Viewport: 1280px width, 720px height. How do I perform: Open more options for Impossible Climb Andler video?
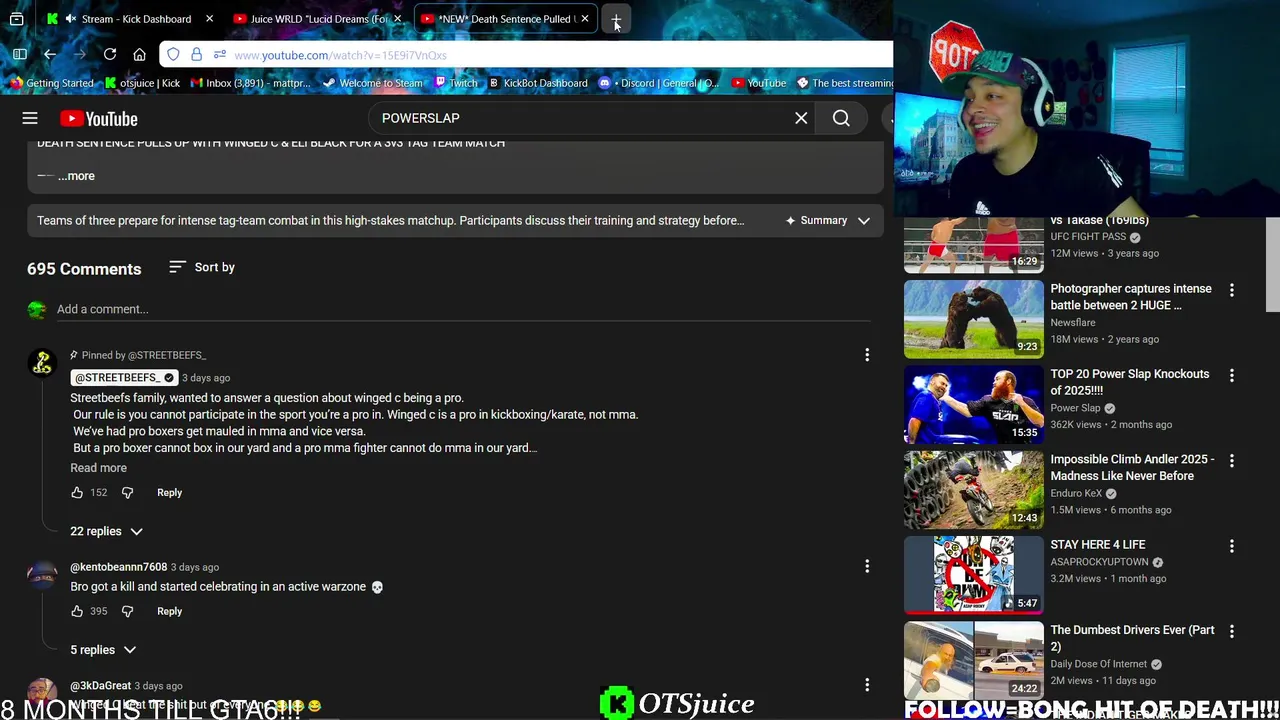[1232, 460]
